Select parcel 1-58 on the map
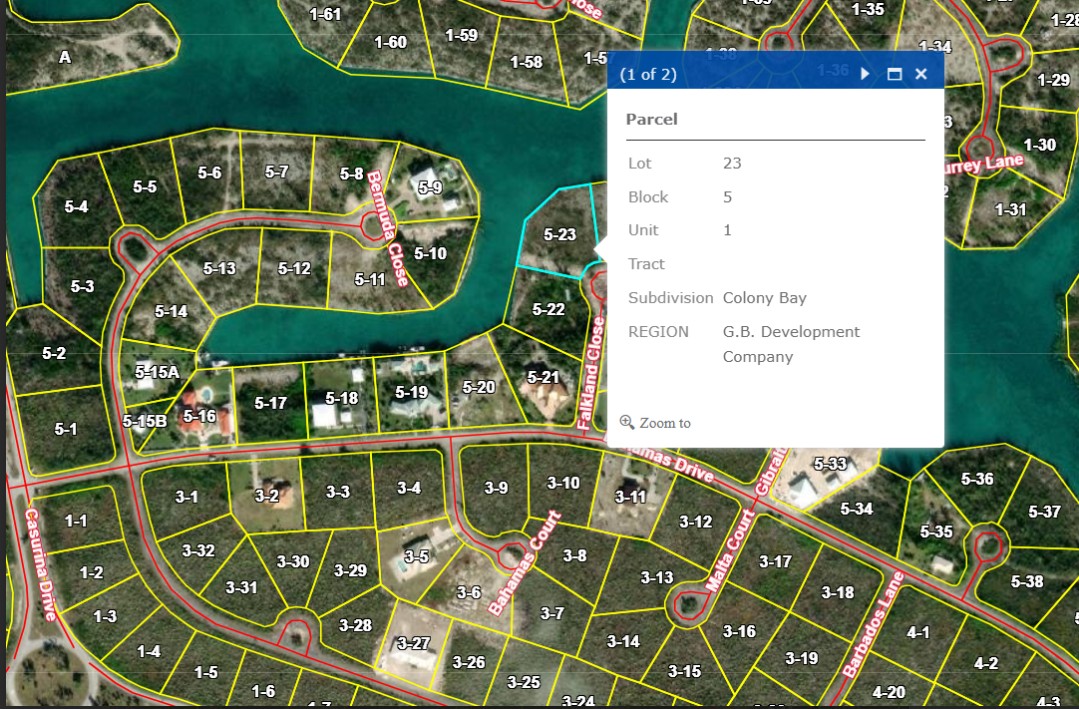Image resolution: width=1079 pixels, height=709 pixels. 526,62
